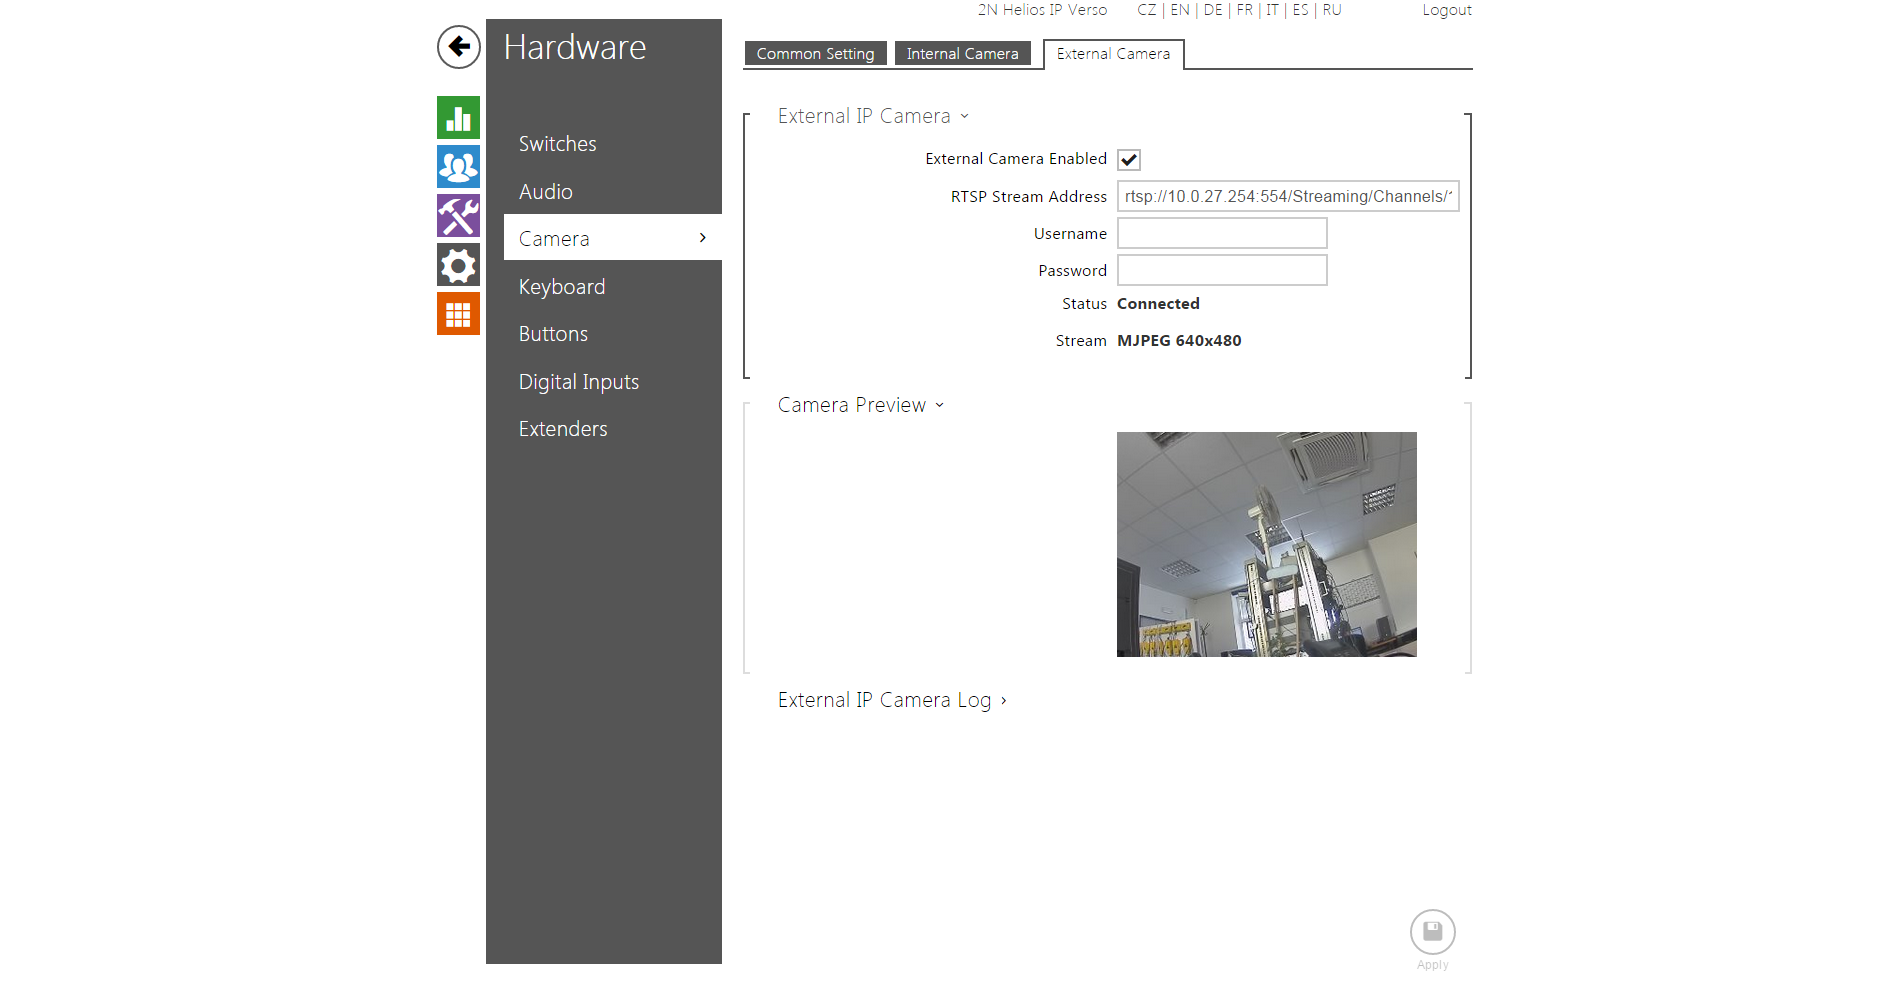1902x982 pixels.
Task: Open the Services gear icon
Action: (458, 265)
